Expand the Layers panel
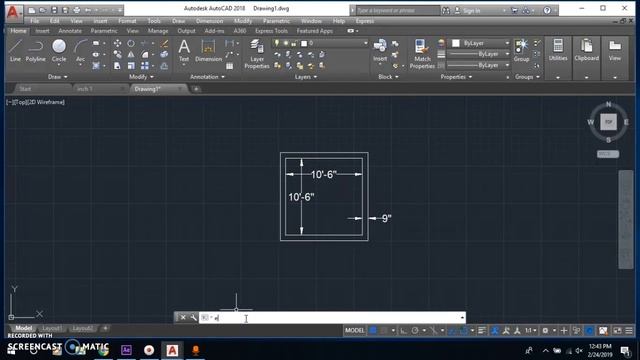The width and height of the screenshot is (640, 360). tap(306, 77)
